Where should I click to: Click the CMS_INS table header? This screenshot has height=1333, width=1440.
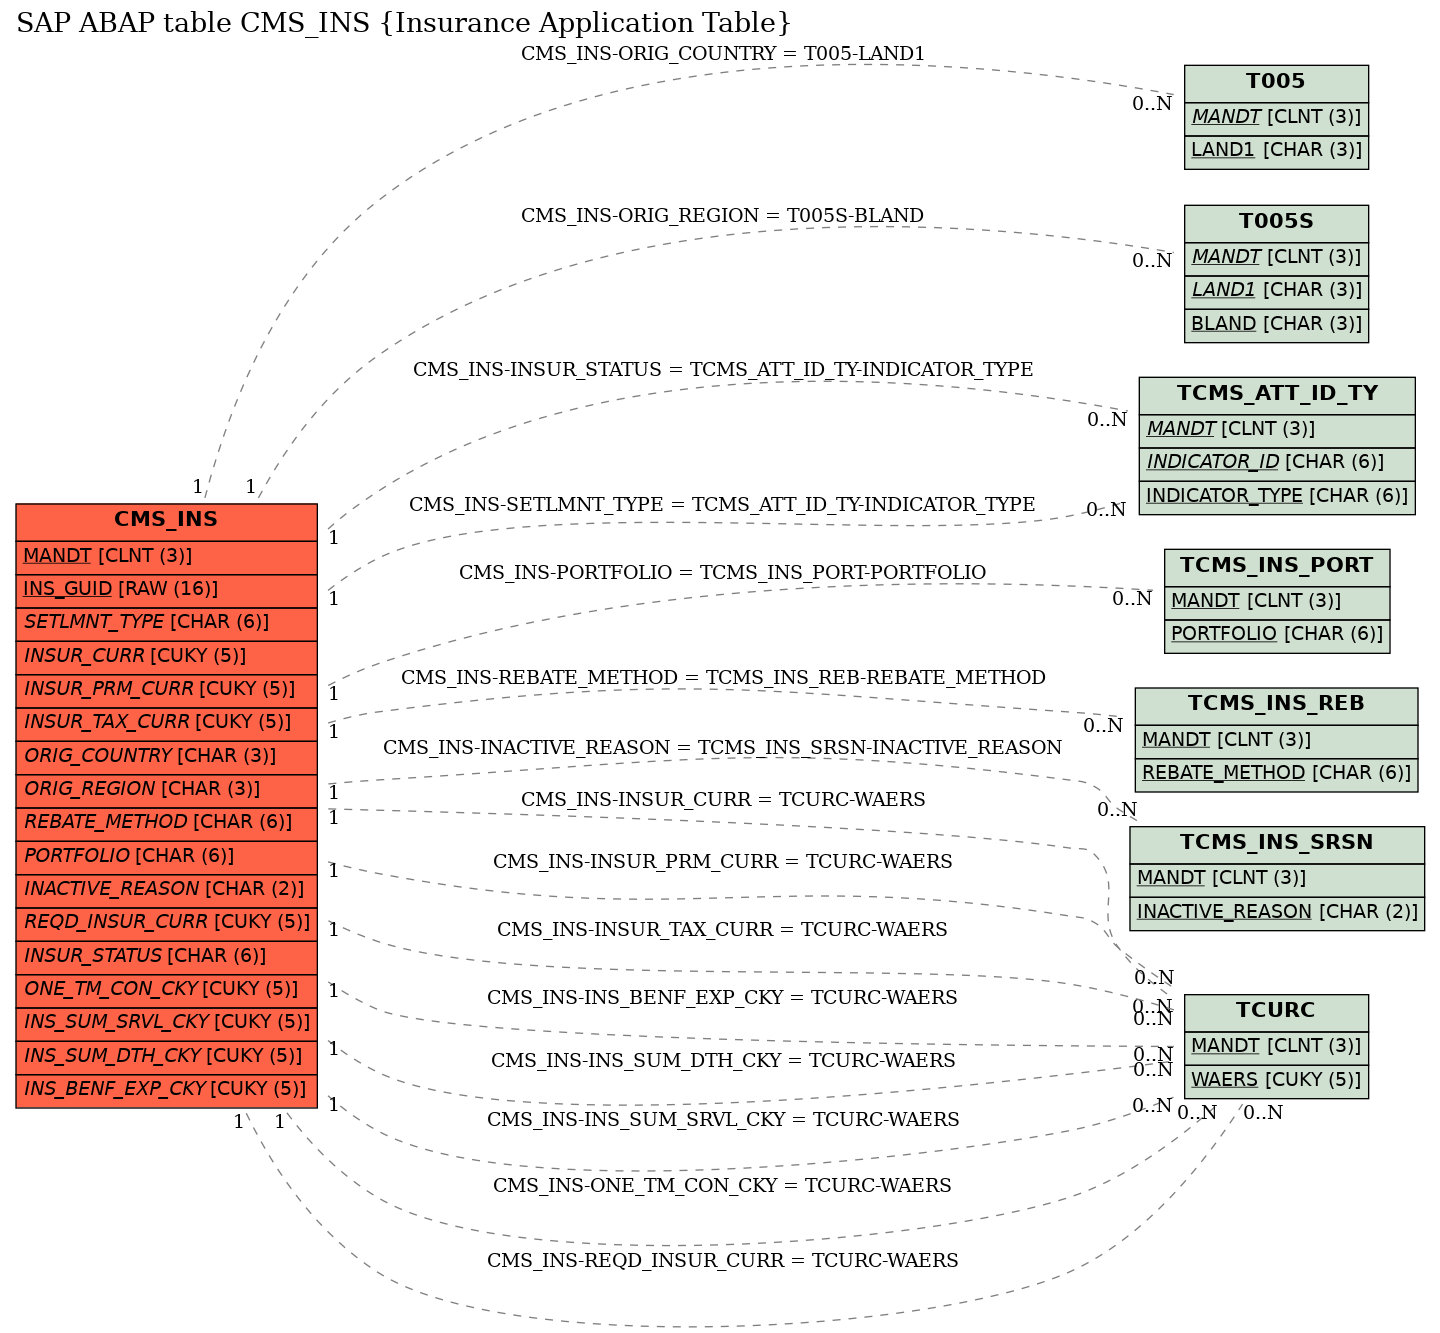[x=166, y=521]
